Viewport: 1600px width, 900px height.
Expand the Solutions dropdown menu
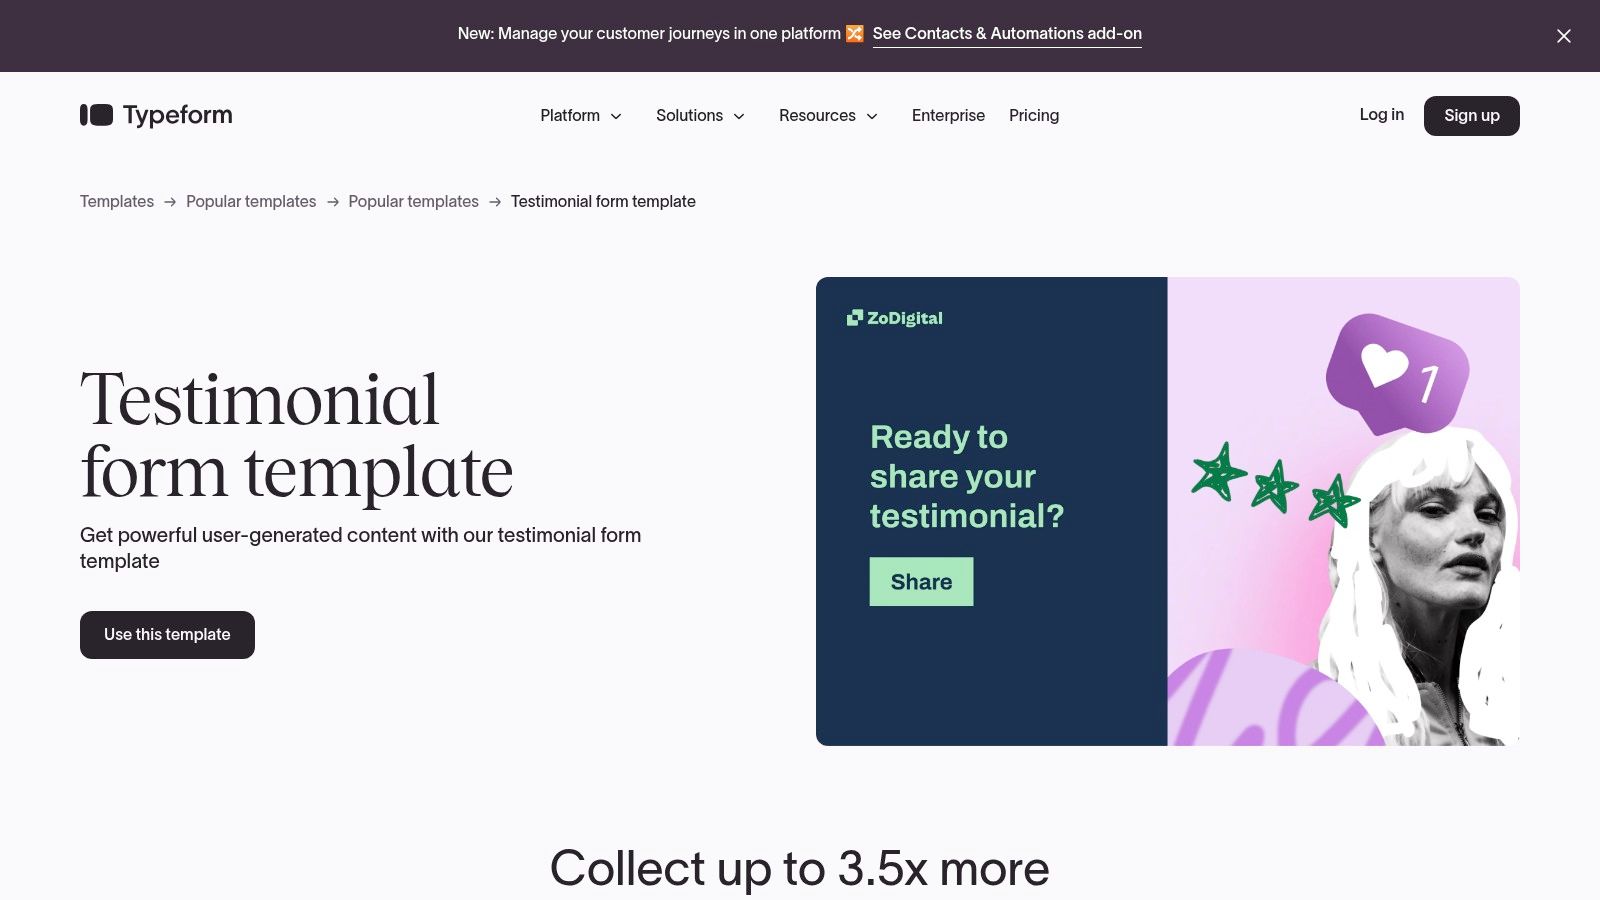700,116
